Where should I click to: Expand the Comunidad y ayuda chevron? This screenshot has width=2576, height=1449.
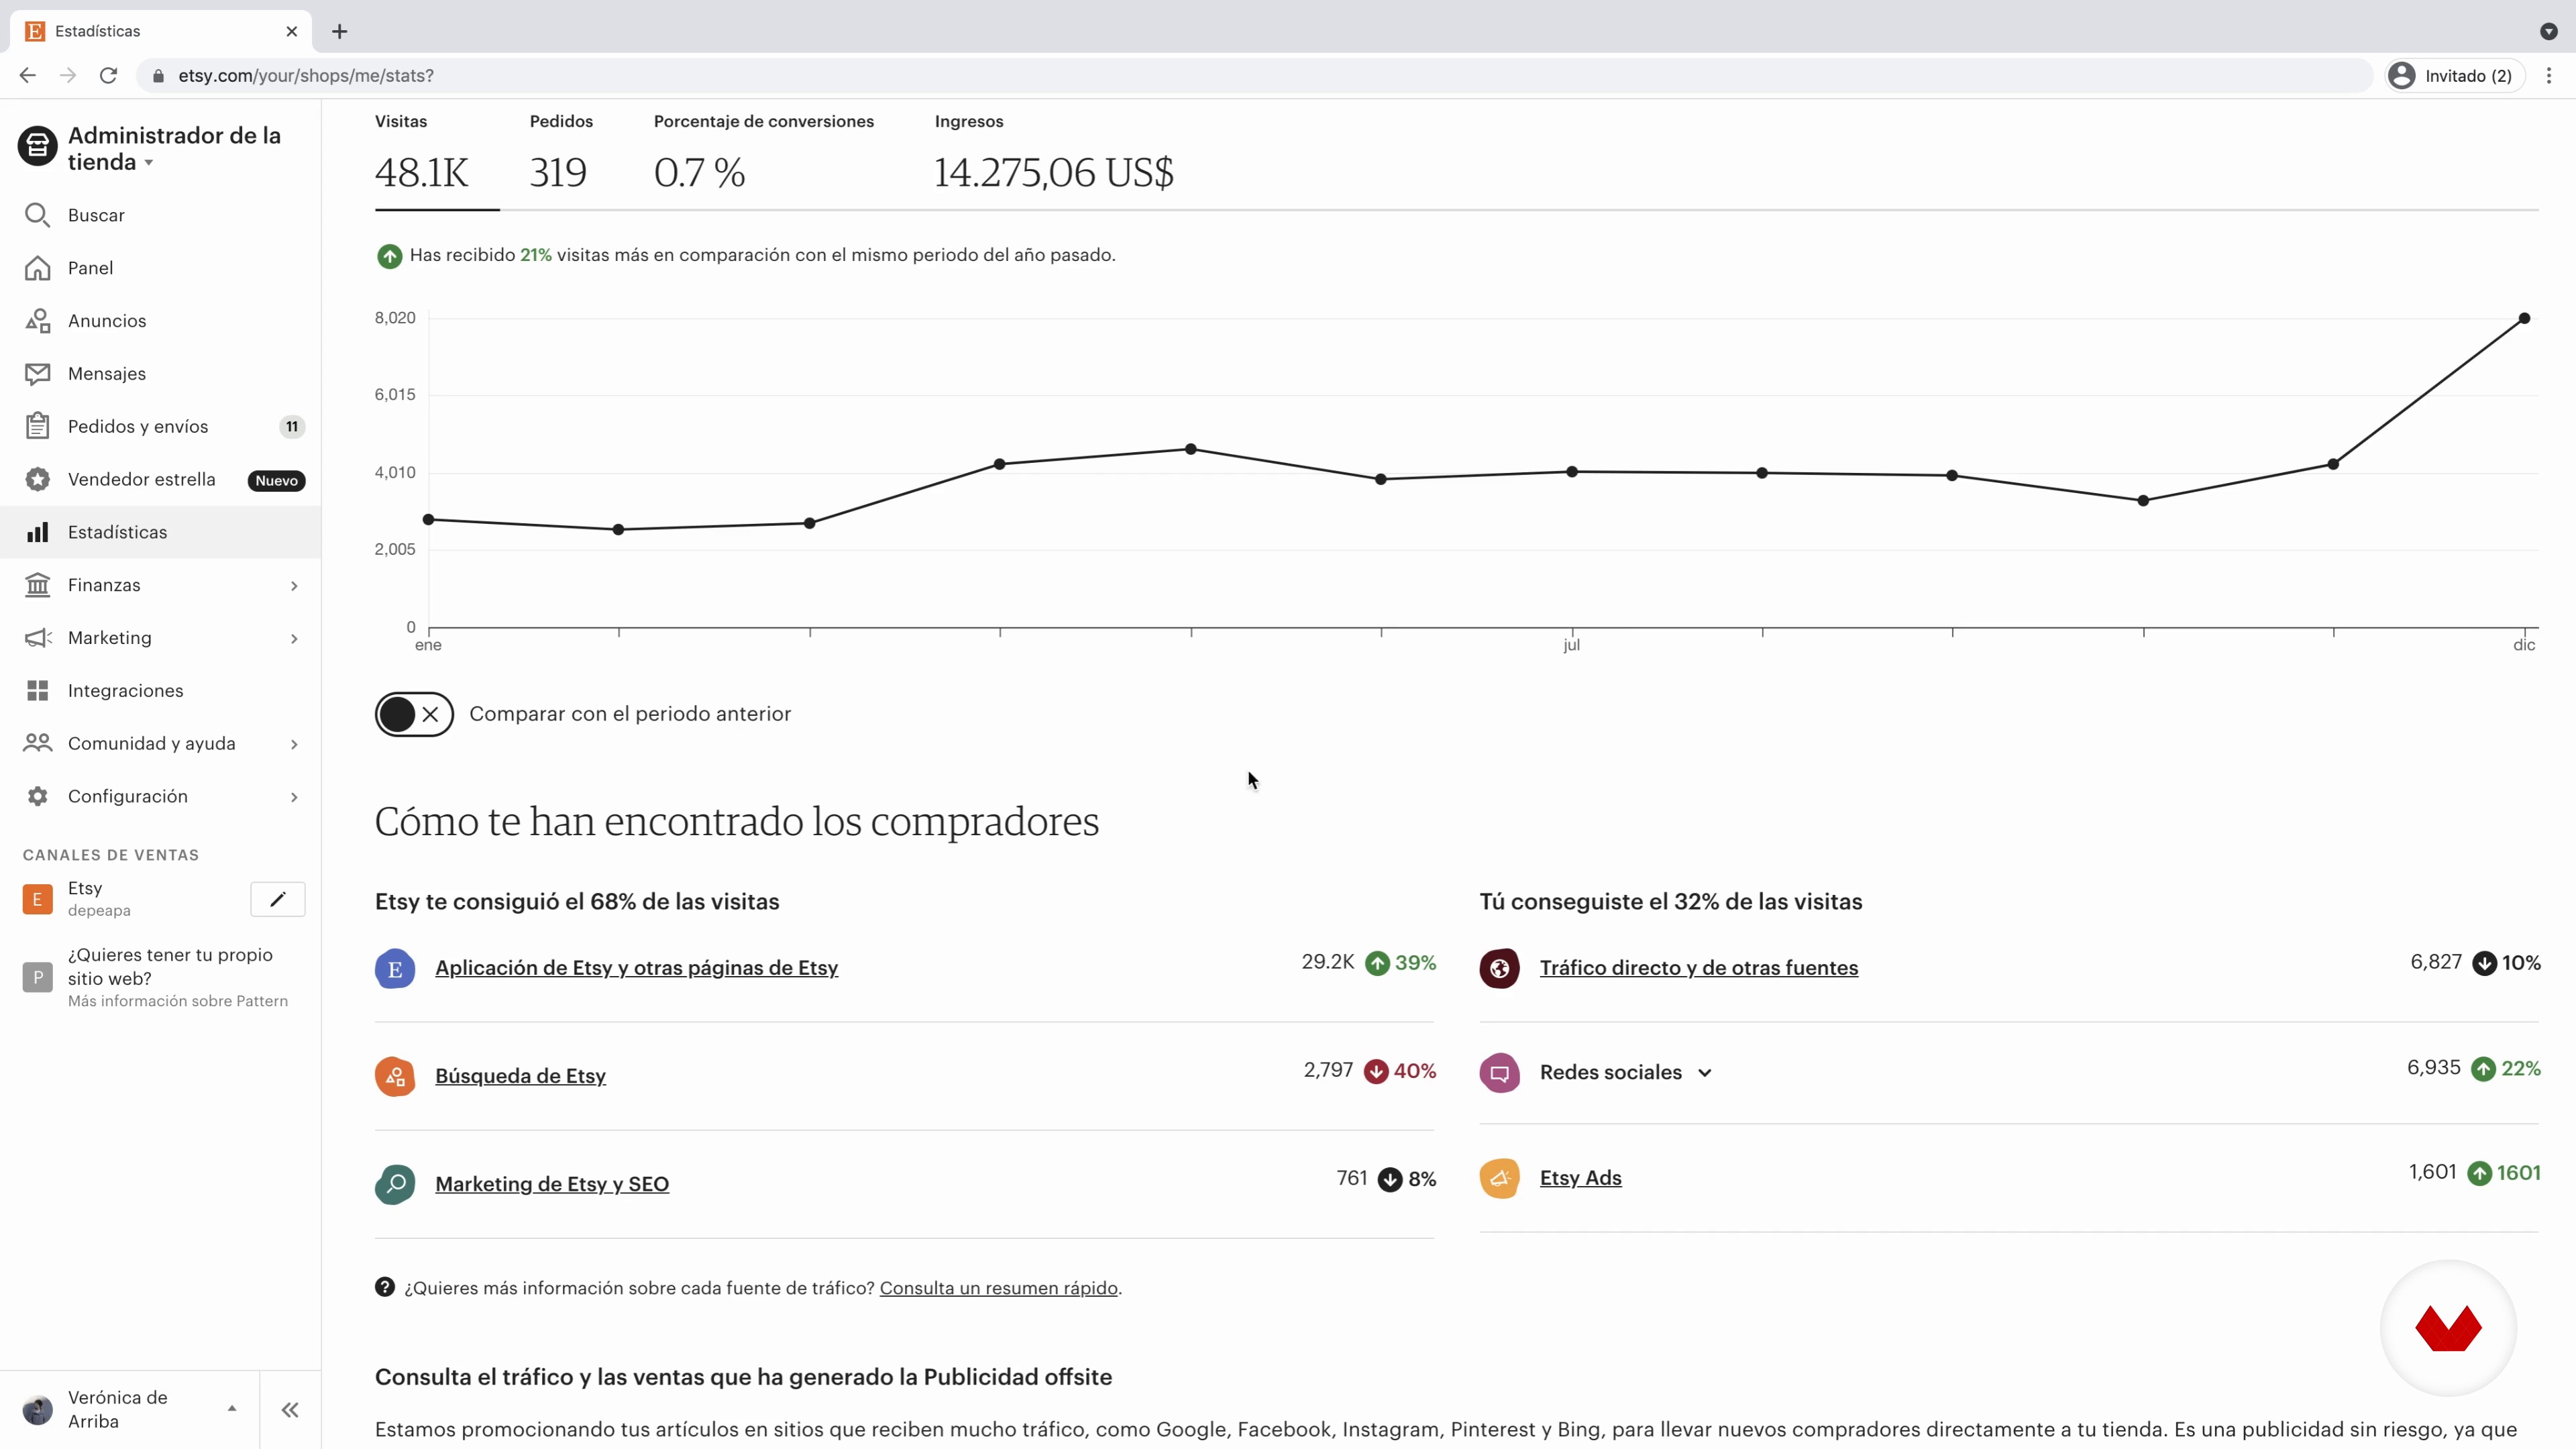tap(294, 744)
